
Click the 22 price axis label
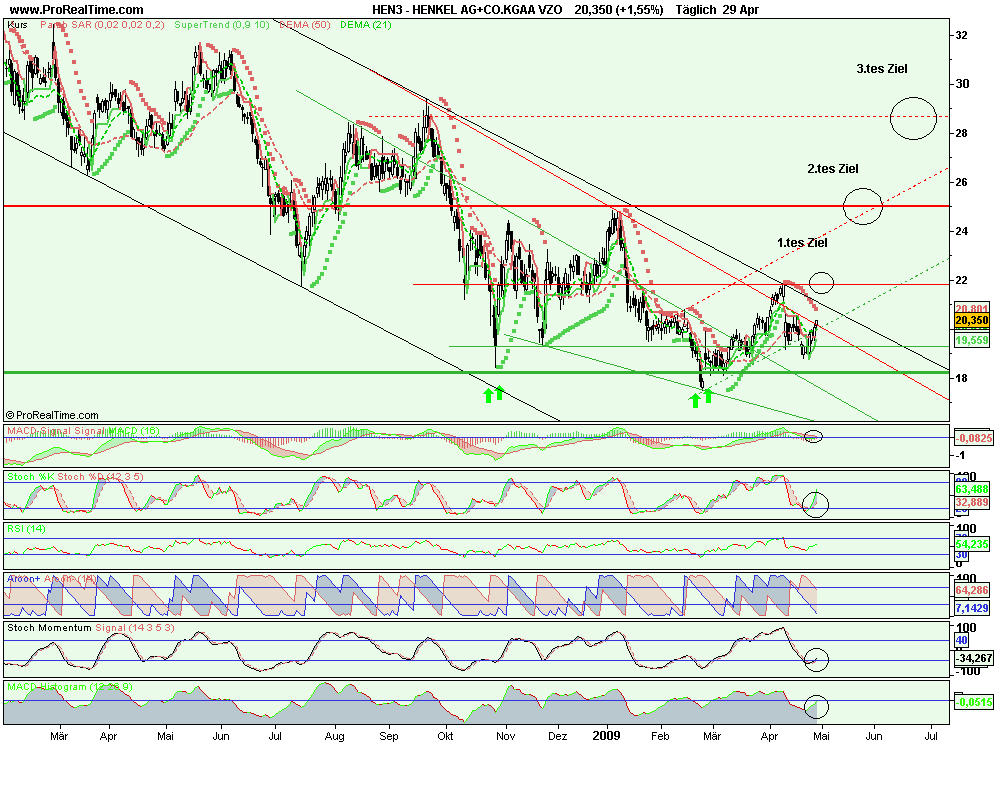961,281
